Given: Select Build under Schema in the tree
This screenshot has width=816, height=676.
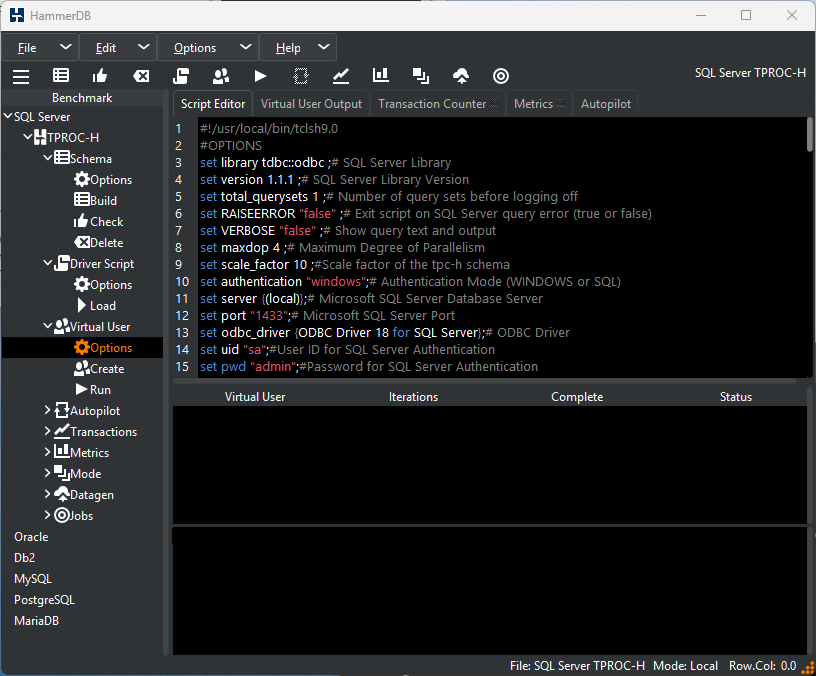Looking at the screenshot, I should (x=96, y=200).
